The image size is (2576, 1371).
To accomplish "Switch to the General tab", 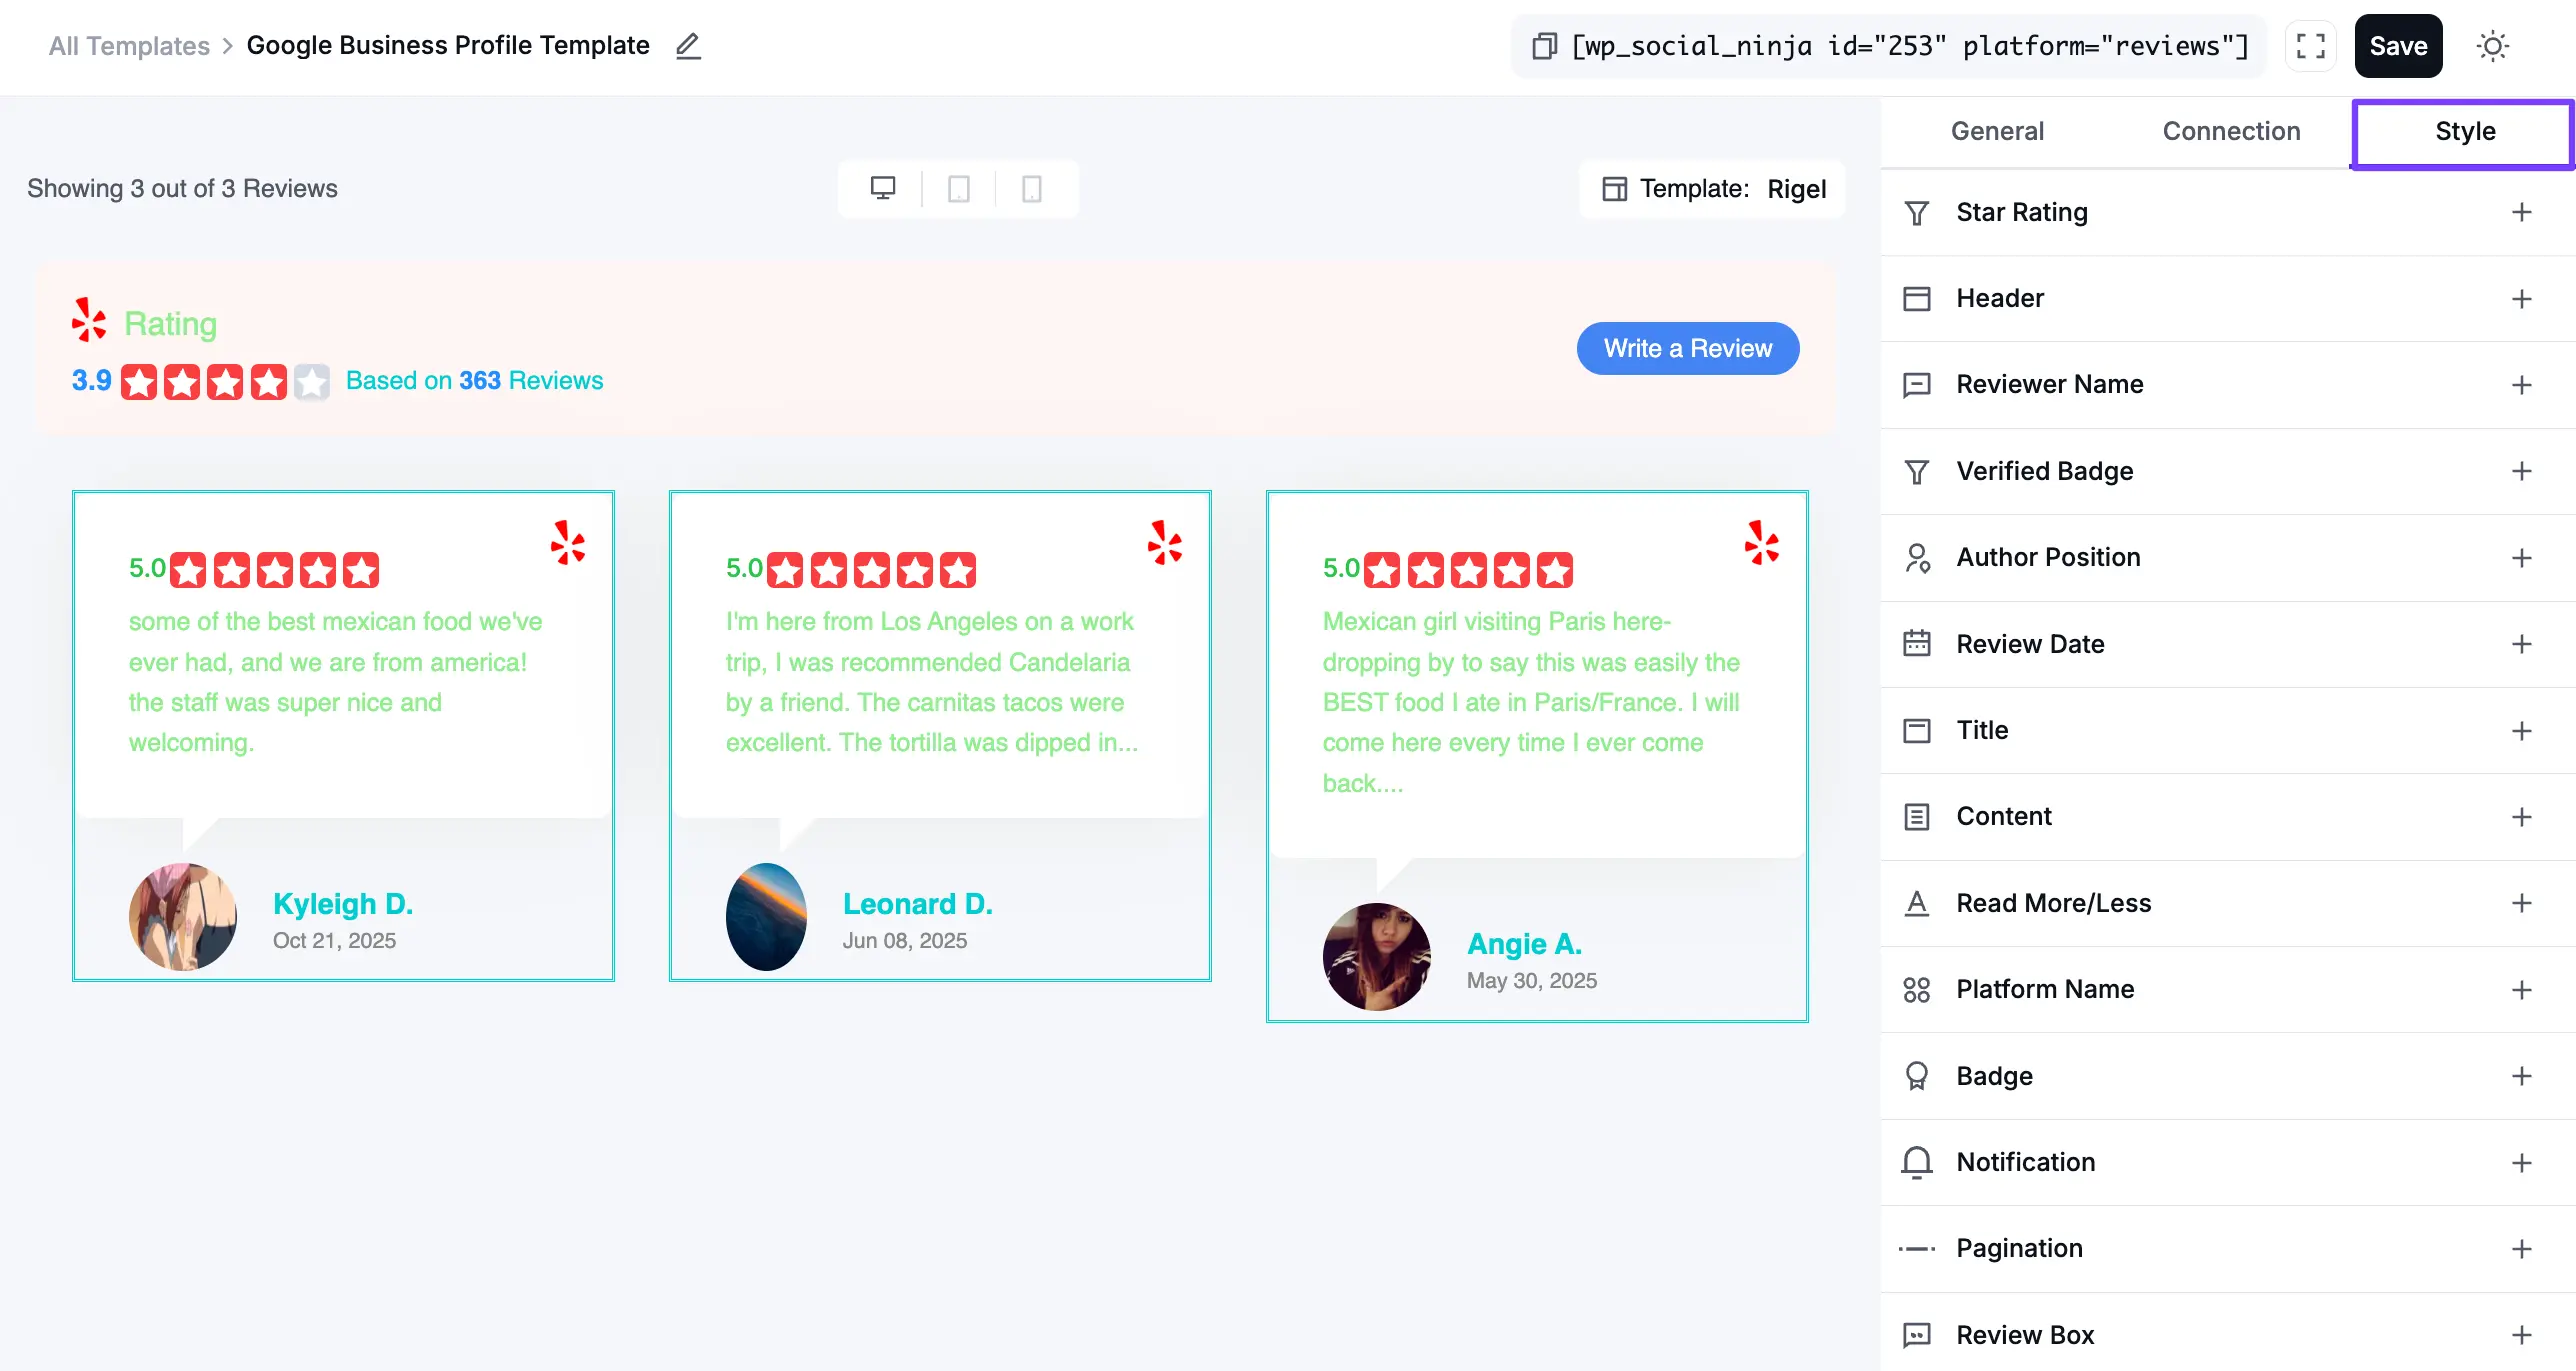I will tap(1996, 131).
